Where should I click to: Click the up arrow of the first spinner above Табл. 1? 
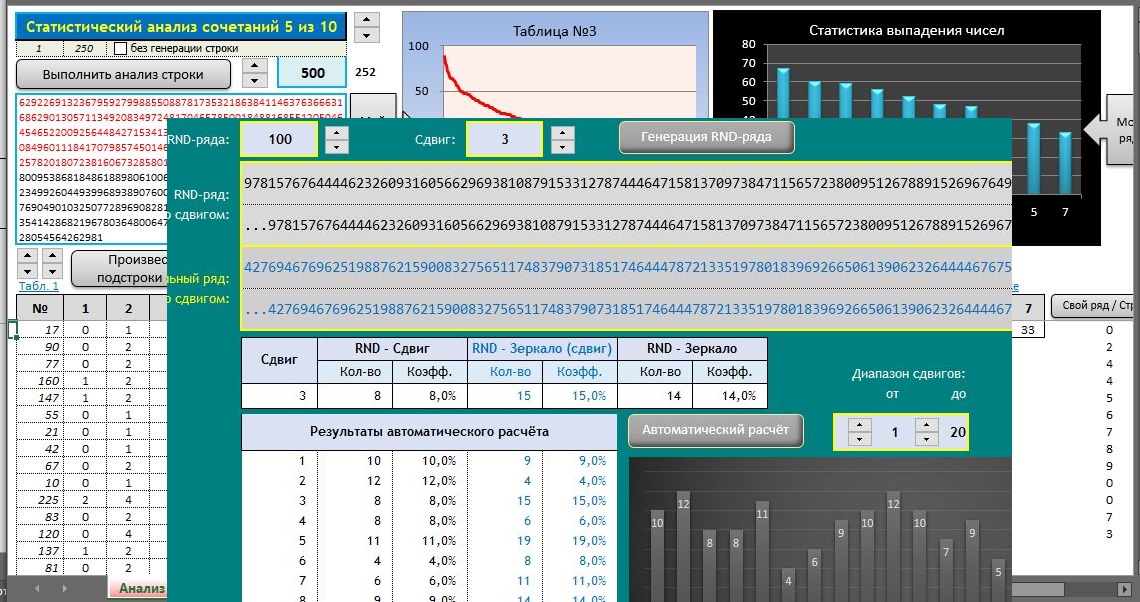(28, 256)
